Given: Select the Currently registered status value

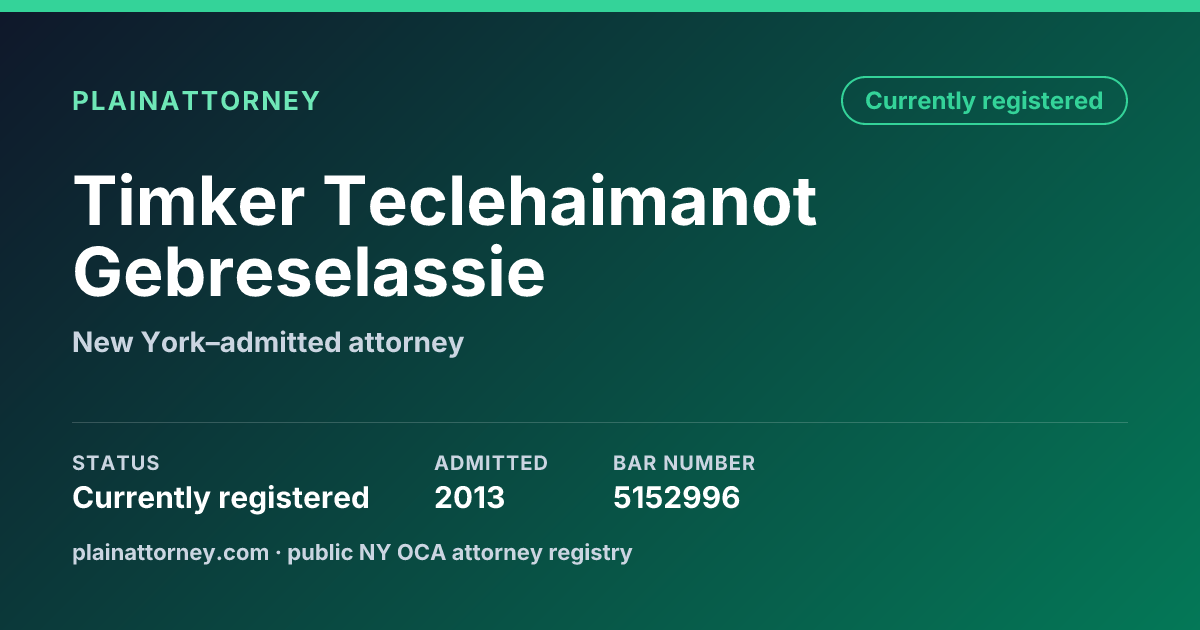Looking at the screenshot, I should click(x=221, y=498).
